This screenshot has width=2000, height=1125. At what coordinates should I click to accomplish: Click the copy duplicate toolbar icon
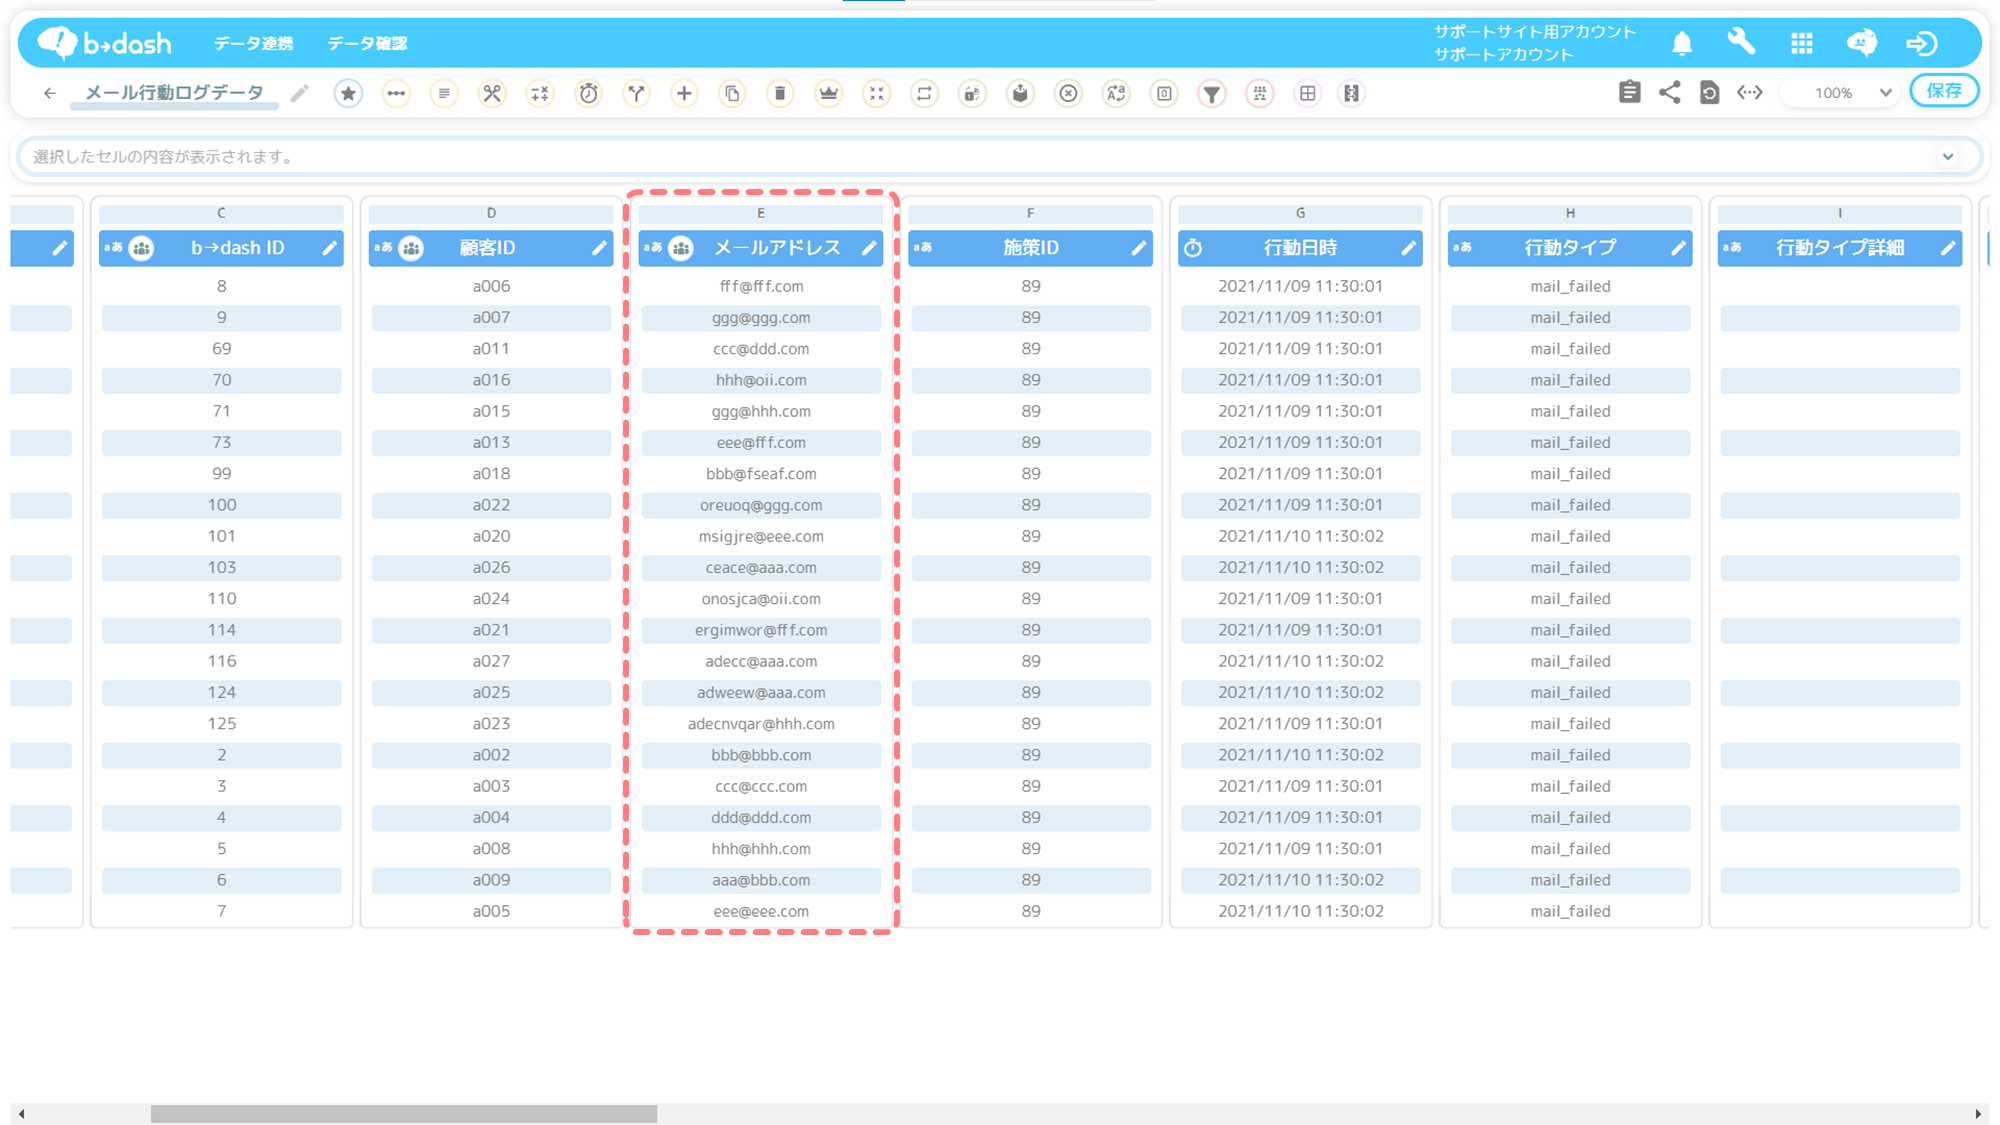click(732, 93)
